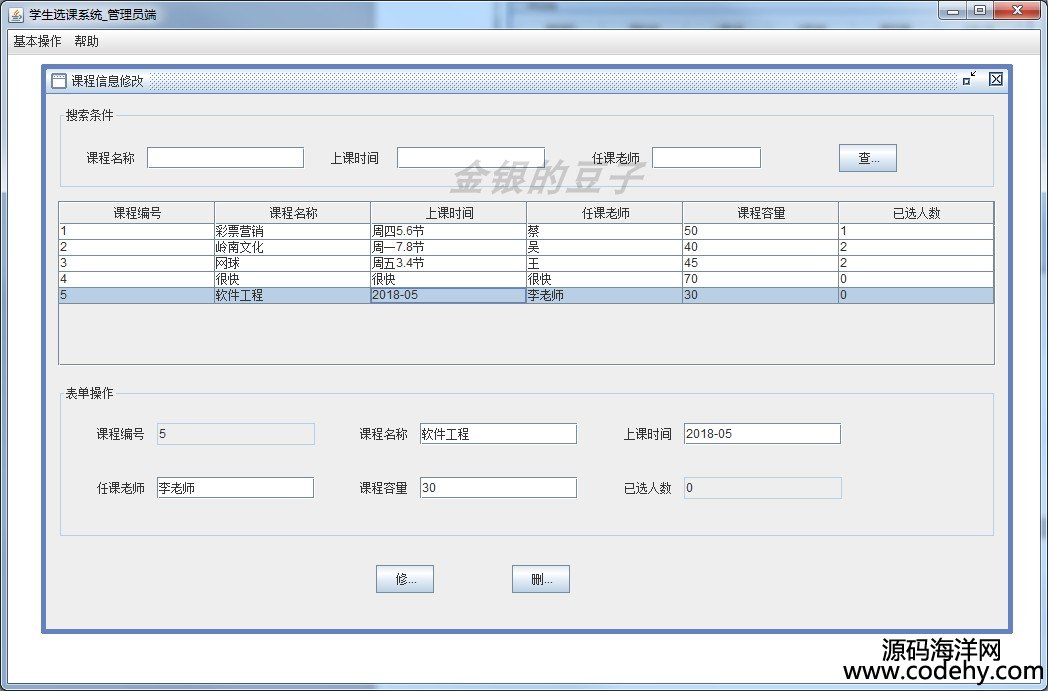
Task: Select the 网球 course row
Action: click(292, 263)
